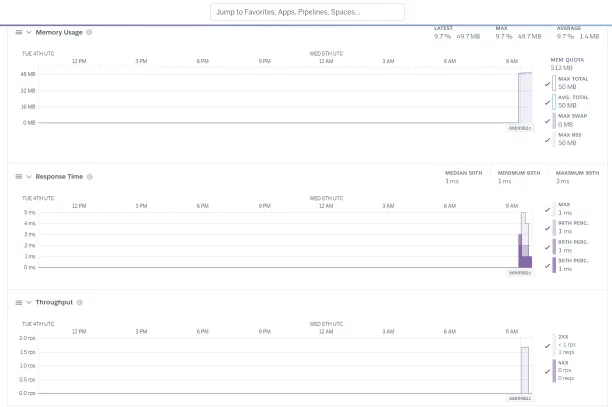
Task: Toggle the 50th Perc. response series
Action: pyautogui.click(x=547, y=266)
